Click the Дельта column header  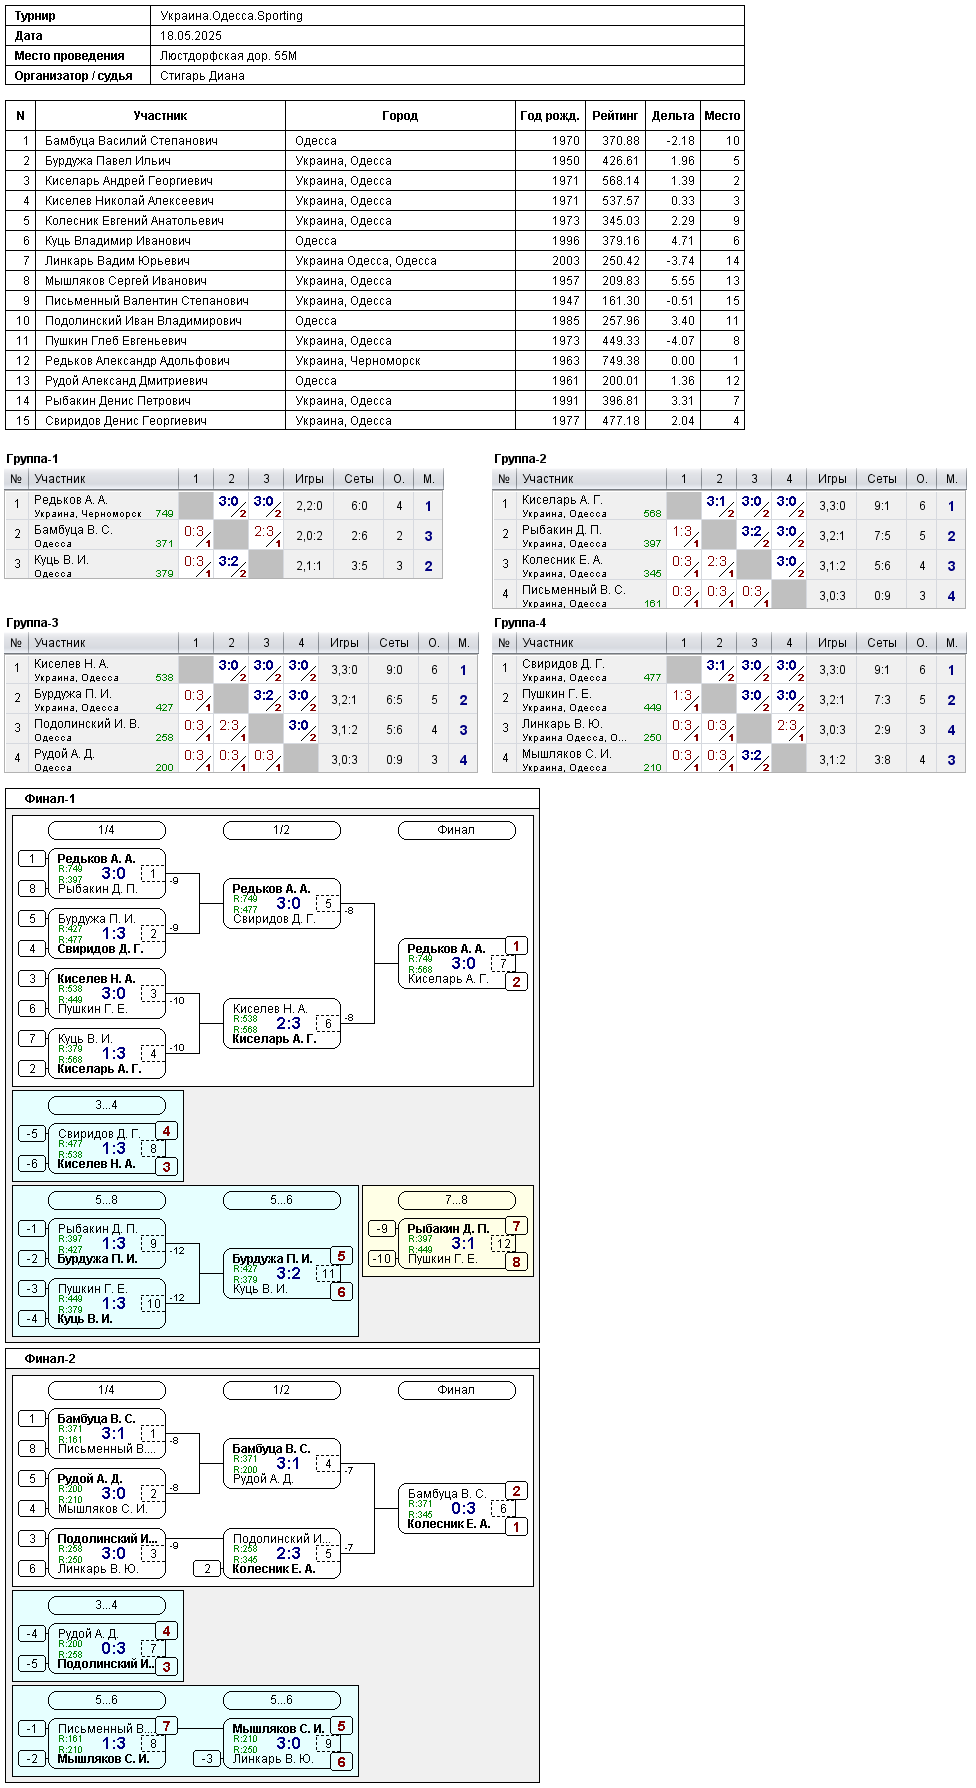[673, 116]
